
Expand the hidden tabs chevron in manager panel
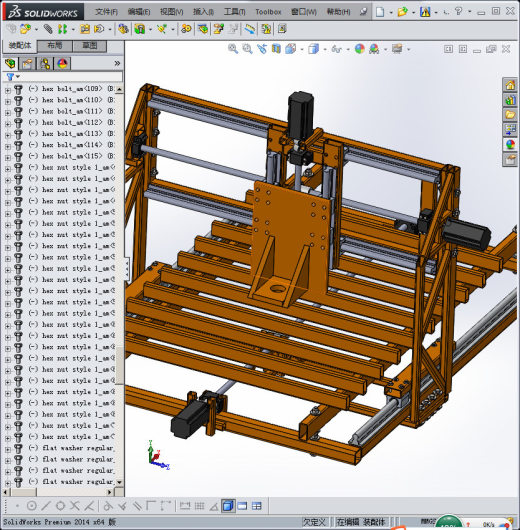tap(117, 63)
